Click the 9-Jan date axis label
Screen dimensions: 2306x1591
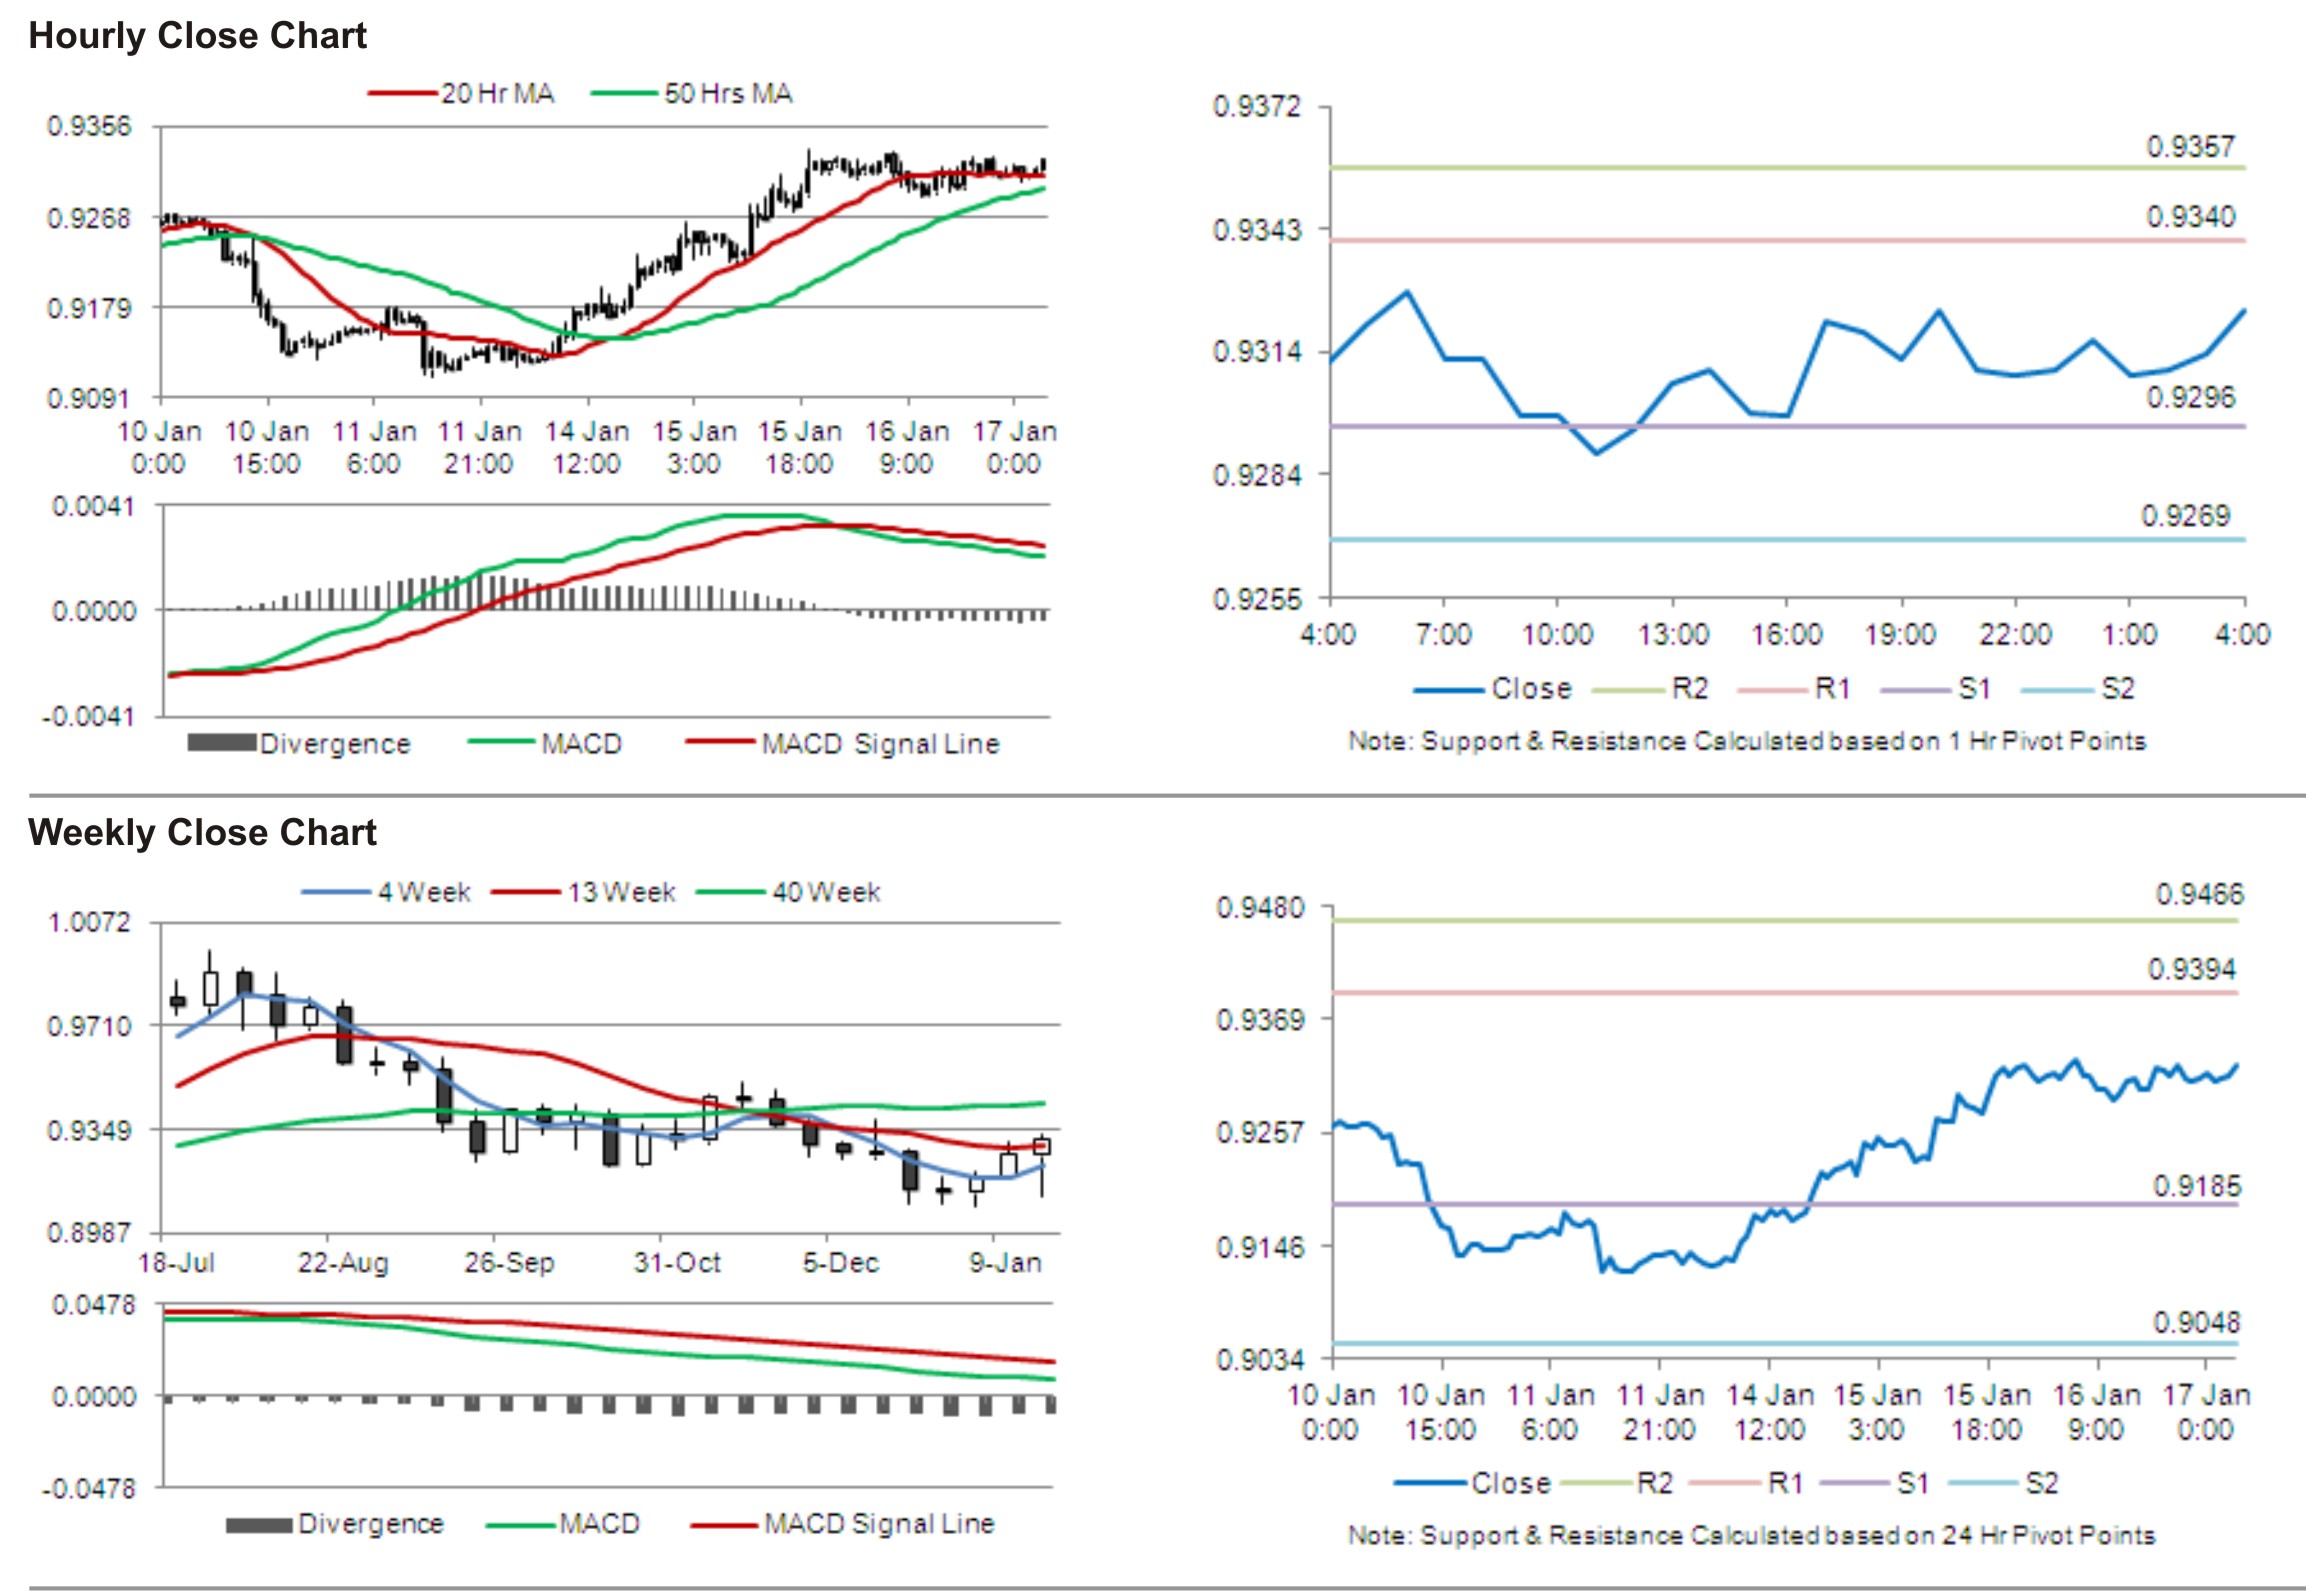point(1006,1263)
